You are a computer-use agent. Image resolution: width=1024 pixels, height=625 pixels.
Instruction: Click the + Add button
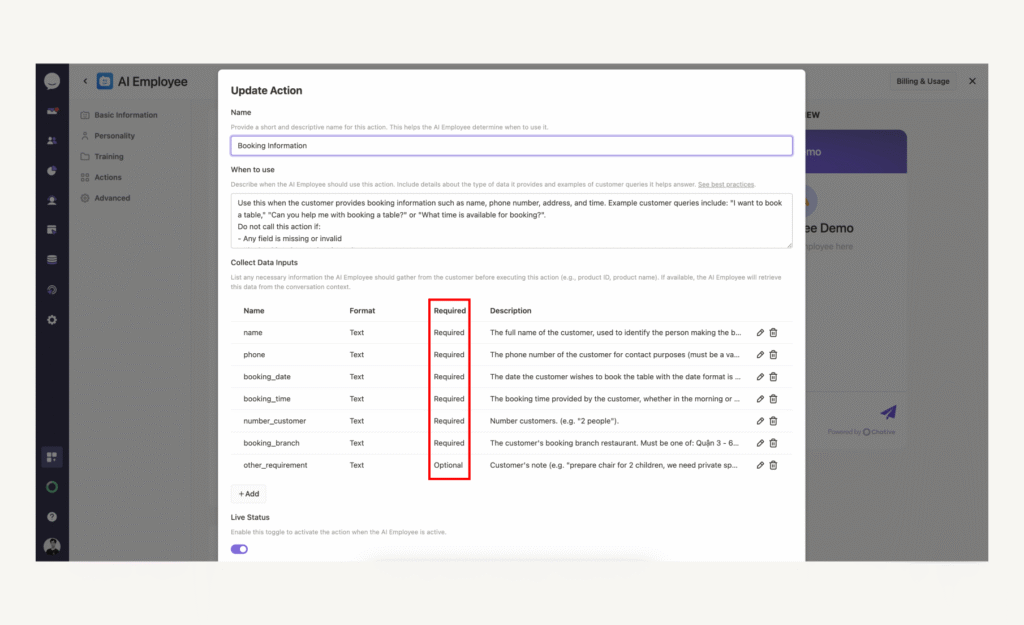248,494
